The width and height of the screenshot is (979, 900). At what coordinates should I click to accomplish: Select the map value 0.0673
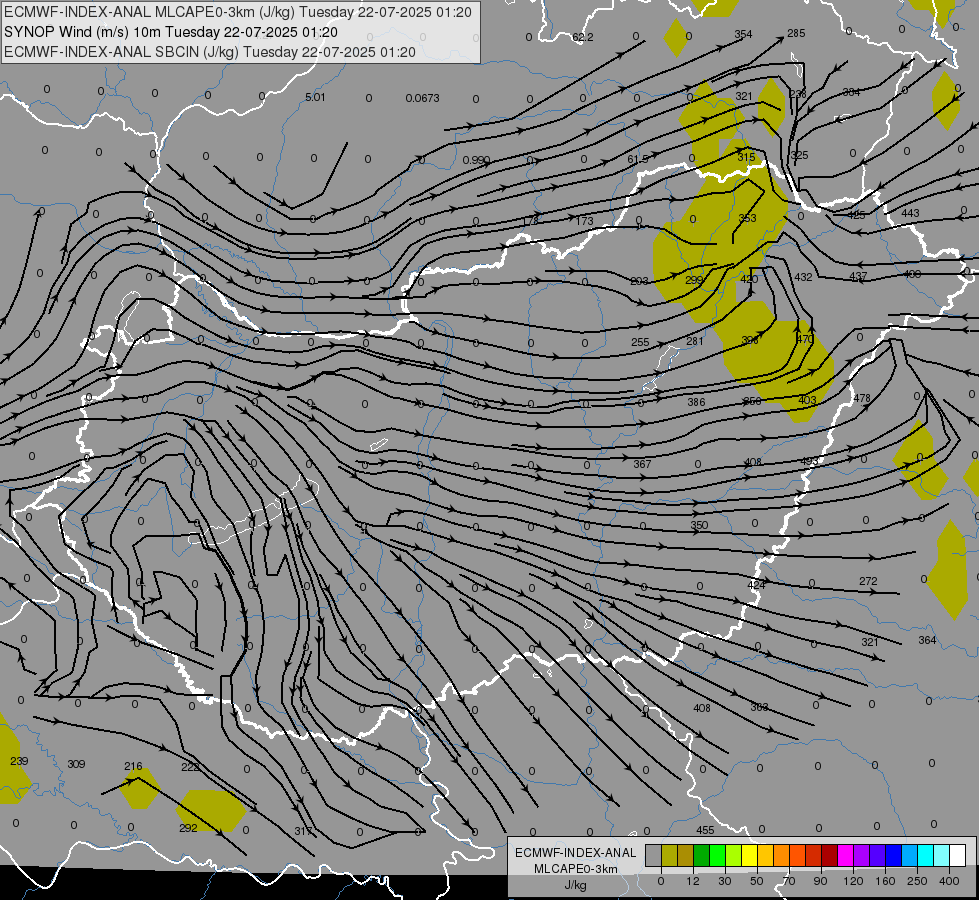422,98
